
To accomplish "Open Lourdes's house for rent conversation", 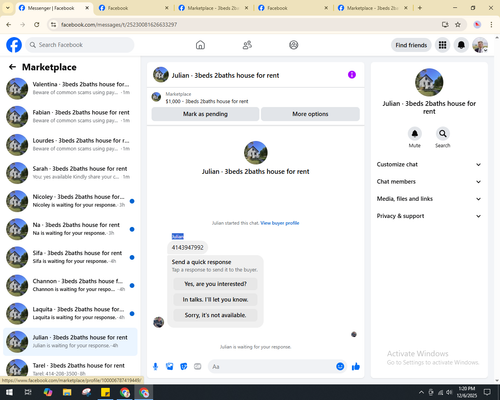I will (70, 145).
